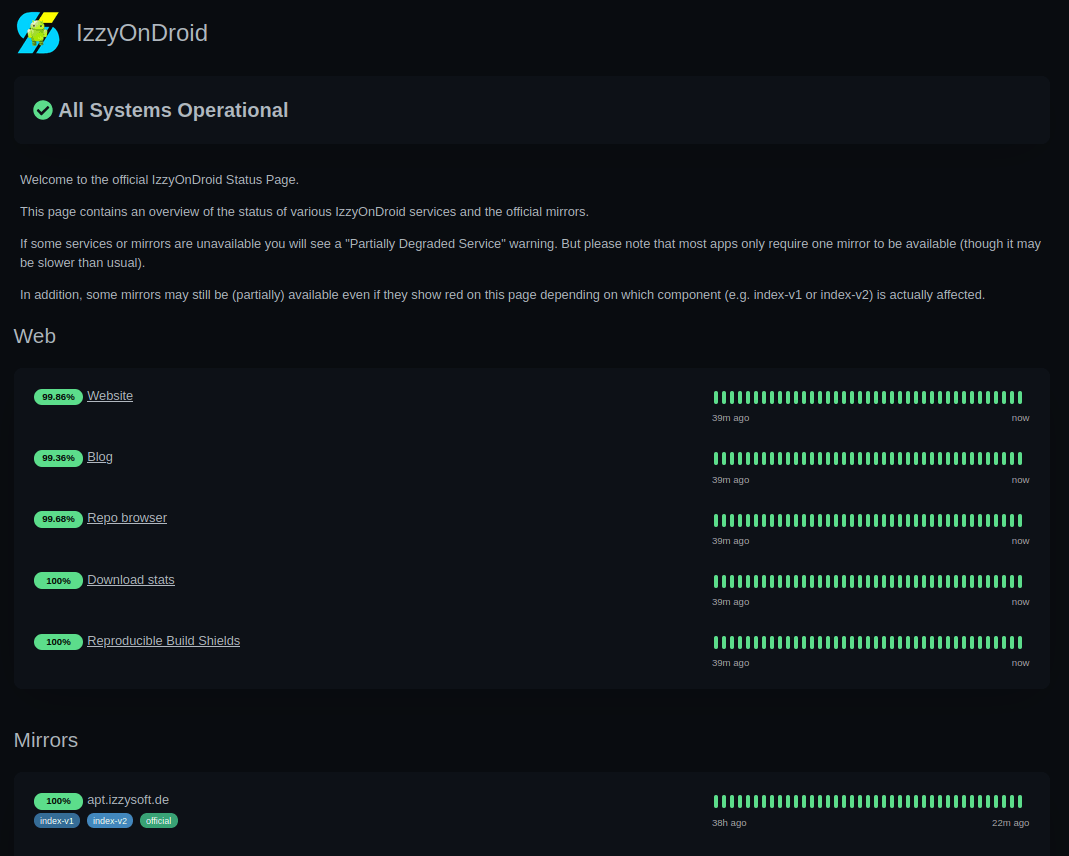1069x856 pixels.
Task: Click the IzzyOnDroid logo icon
Action: 37,32
